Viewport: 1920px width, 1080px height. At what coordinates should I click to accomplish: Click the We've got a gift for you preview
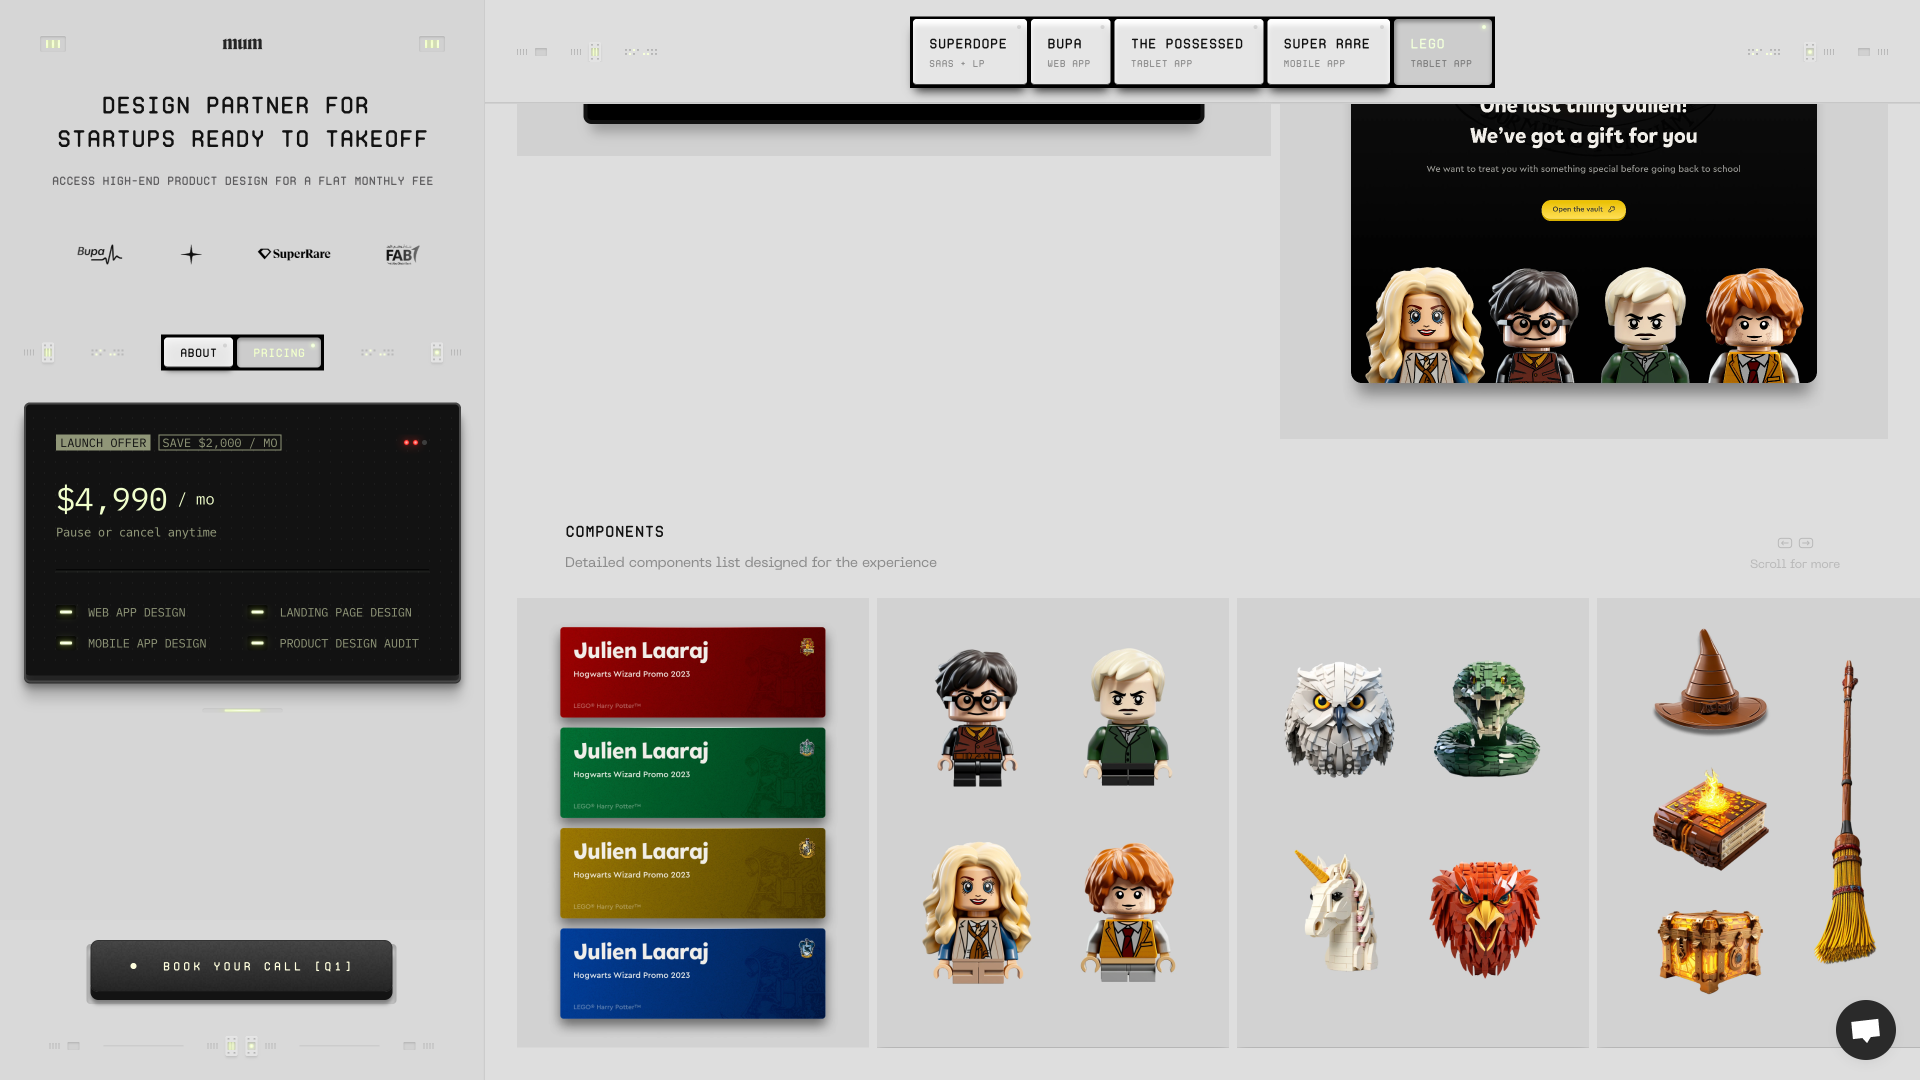click(x=1583, y=243)
